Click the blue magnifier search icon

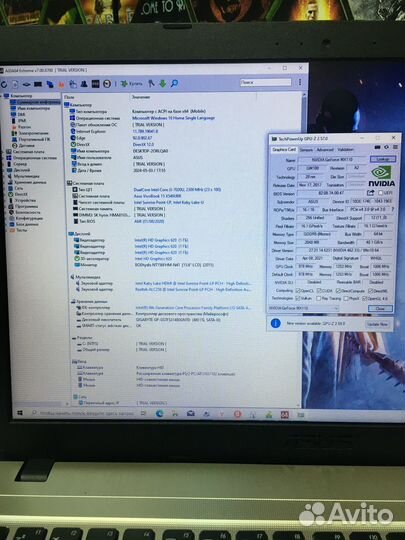pos(174,83)
